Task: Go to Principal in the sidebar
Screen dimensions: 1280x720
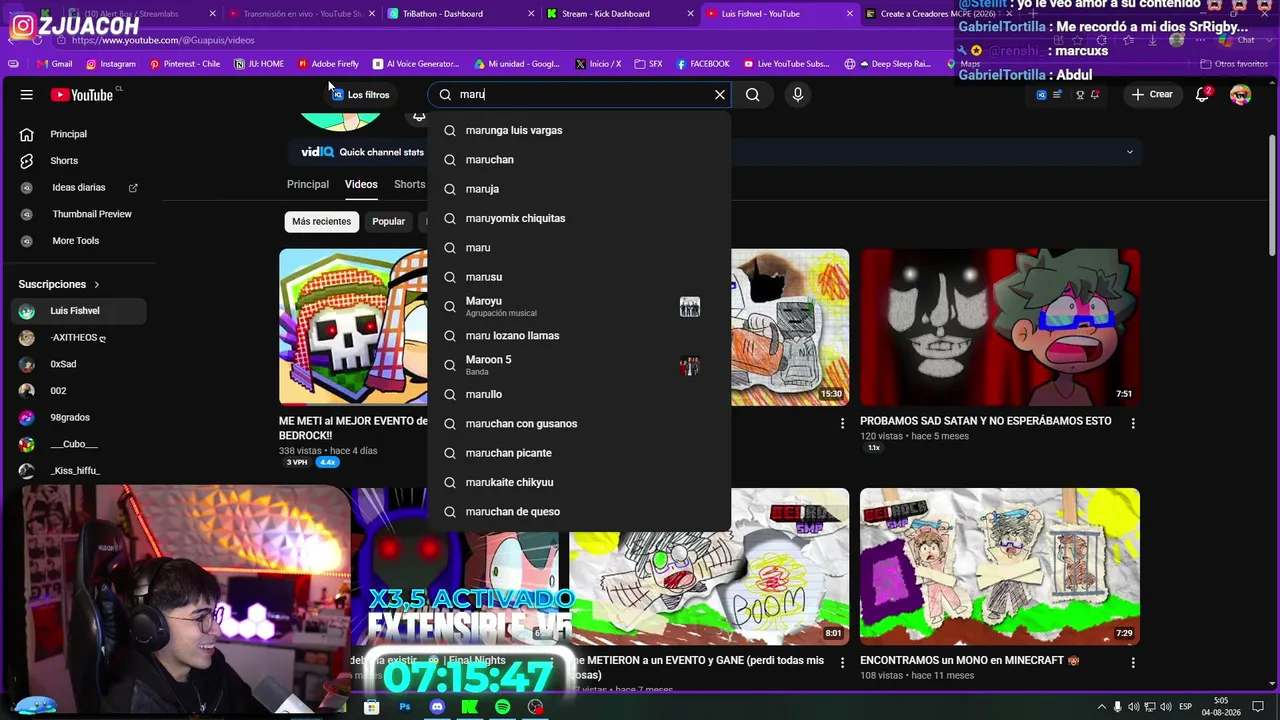Action: [x=80, y=134]
